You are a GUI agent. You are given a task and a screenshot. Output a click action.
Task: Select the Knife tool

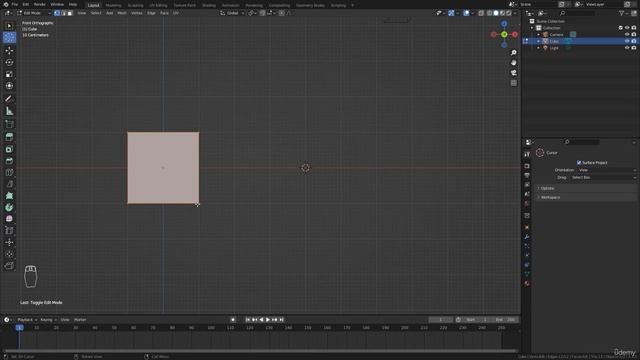click(x=9, y=184)
